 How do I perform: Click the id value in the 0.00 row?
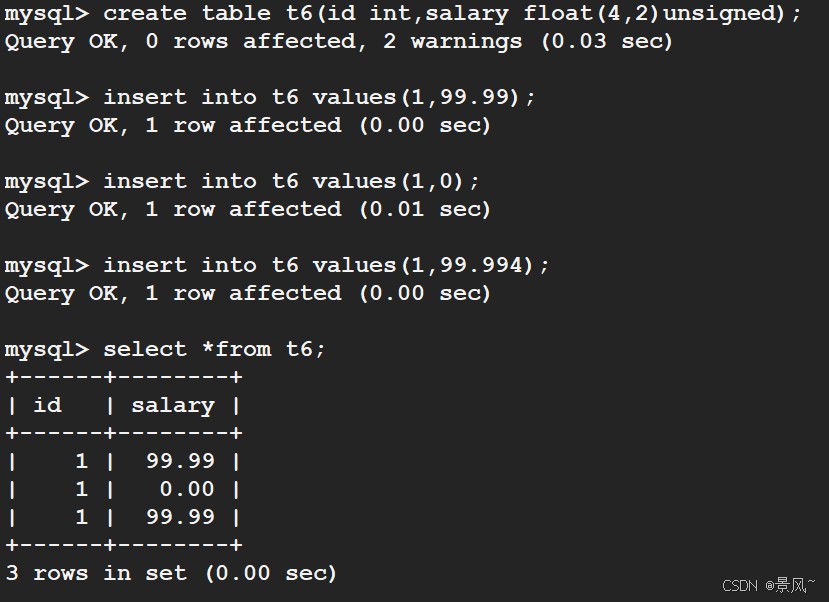click(82, 489)
